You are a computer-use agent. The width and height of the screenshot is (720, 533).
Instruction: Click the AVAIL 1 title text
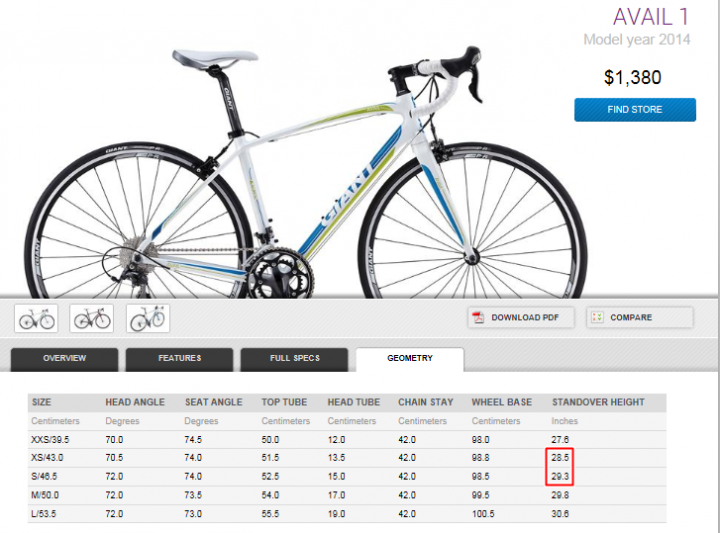click(x=651, y=18)
